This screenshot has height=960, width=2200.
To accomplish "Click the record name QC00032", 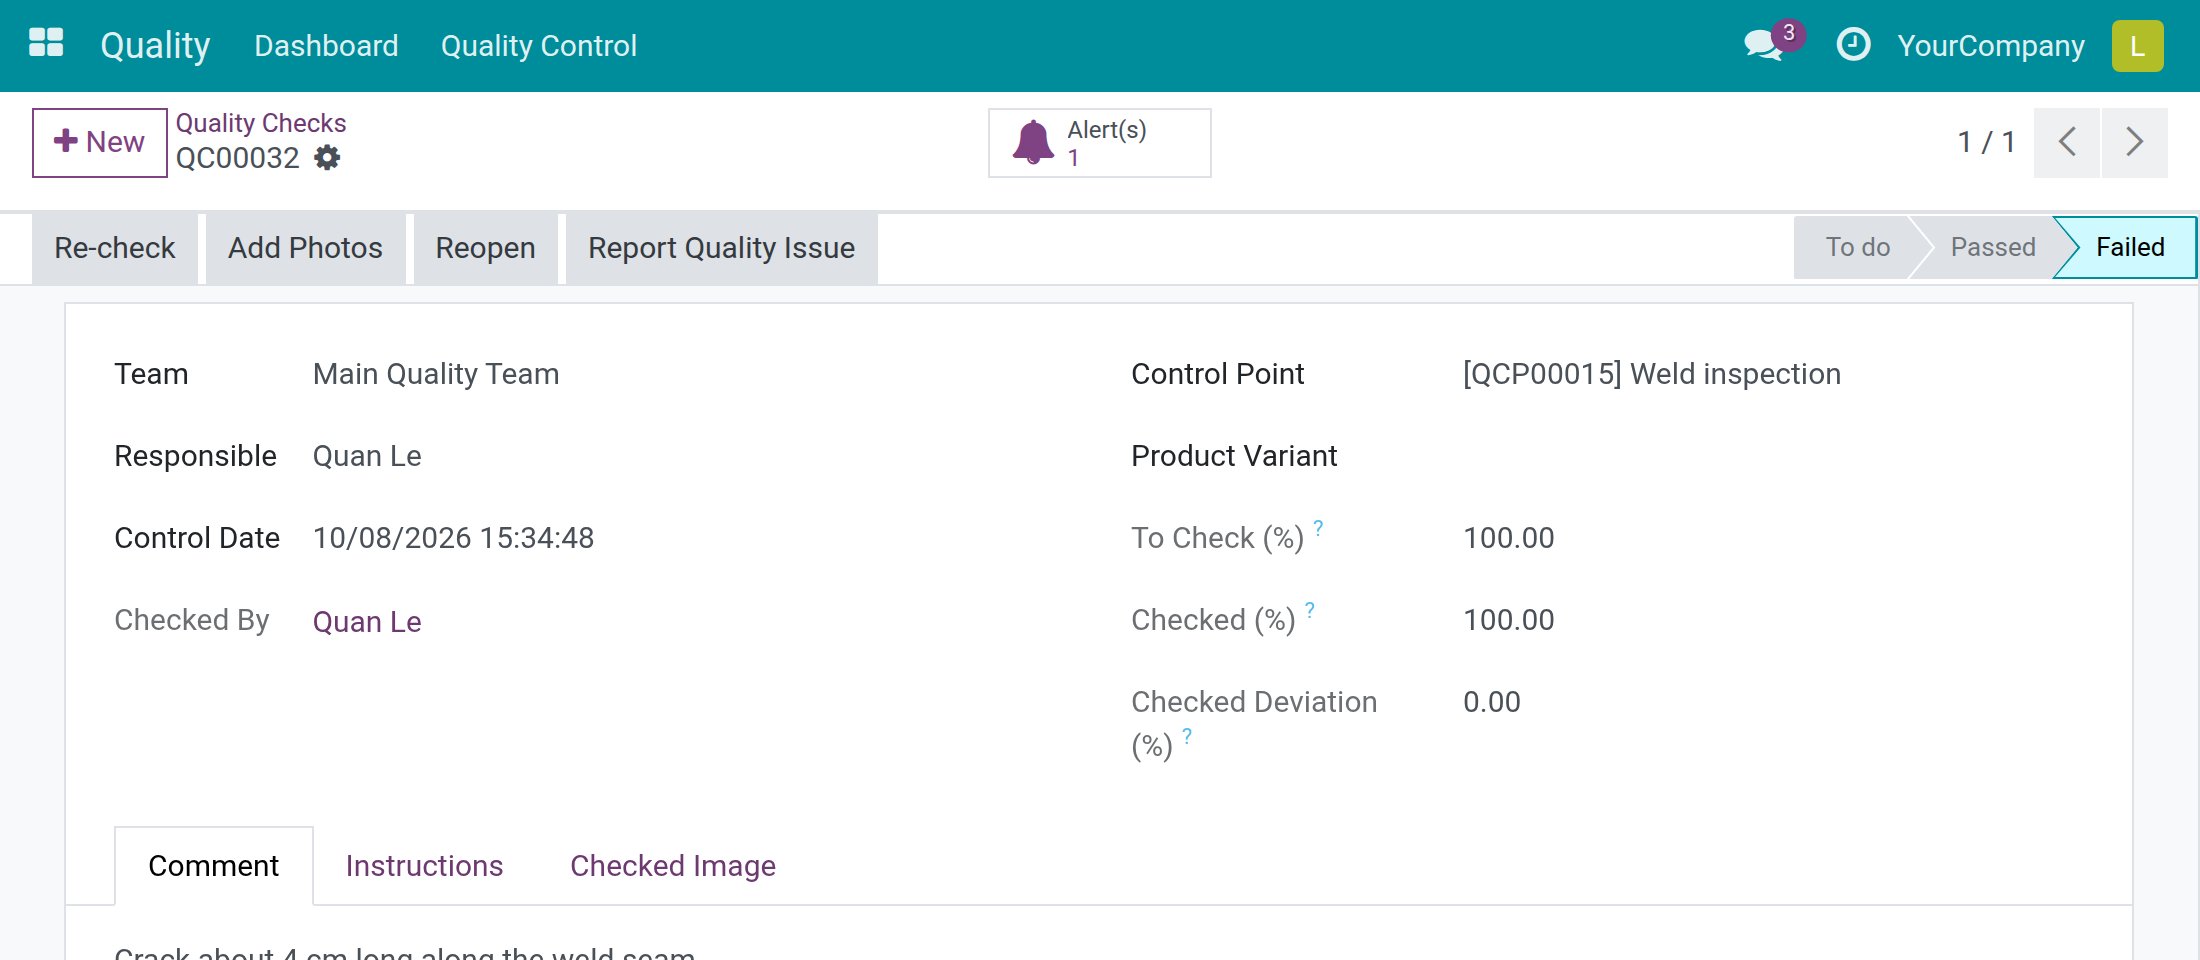I will 237,158.
